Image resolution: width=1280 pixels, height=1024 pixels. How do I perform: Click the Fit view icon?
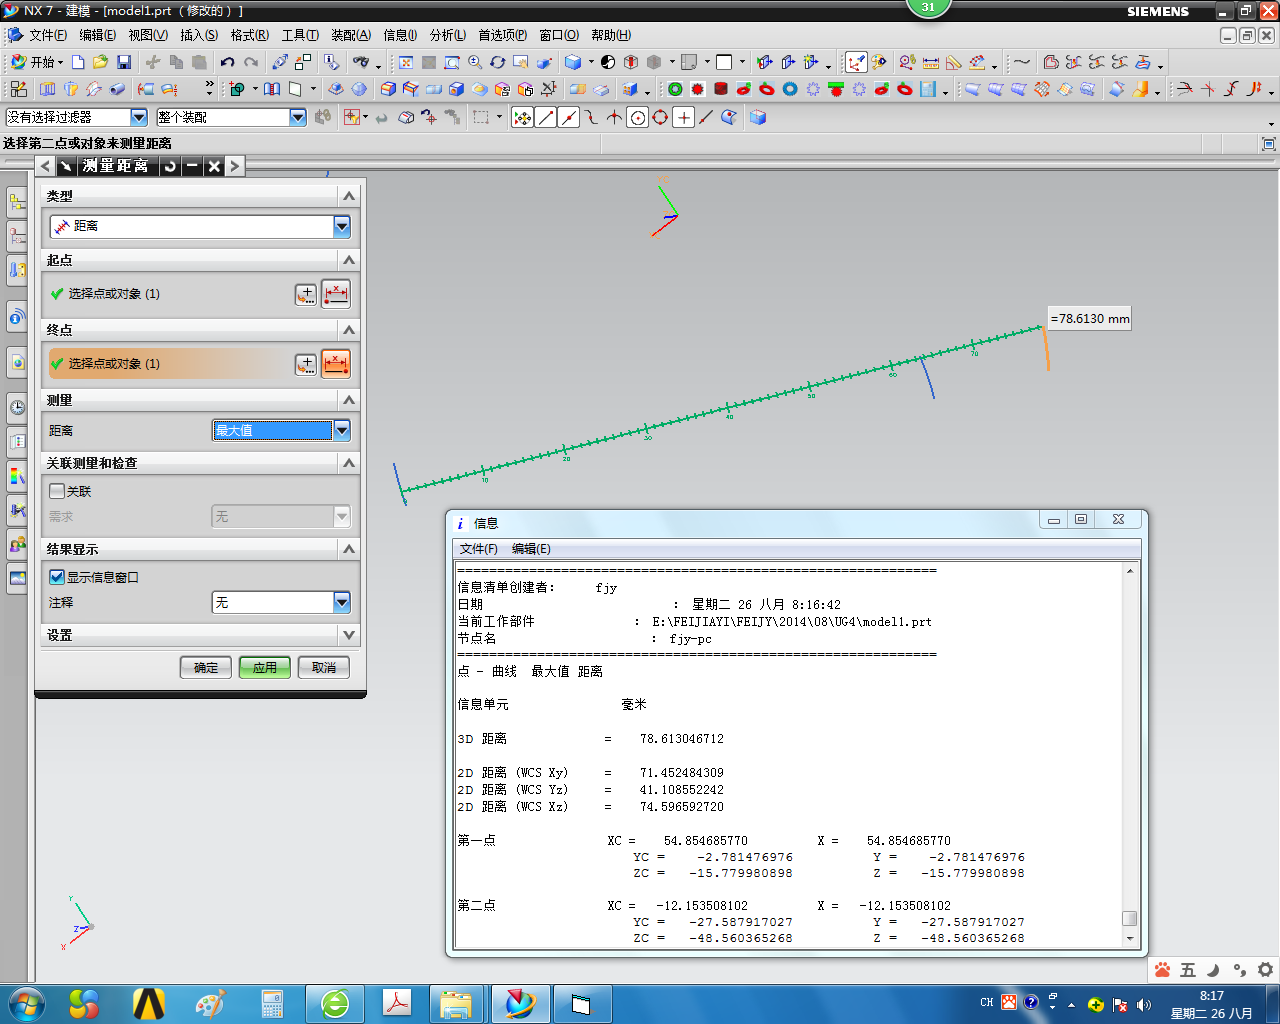(406, 62)
